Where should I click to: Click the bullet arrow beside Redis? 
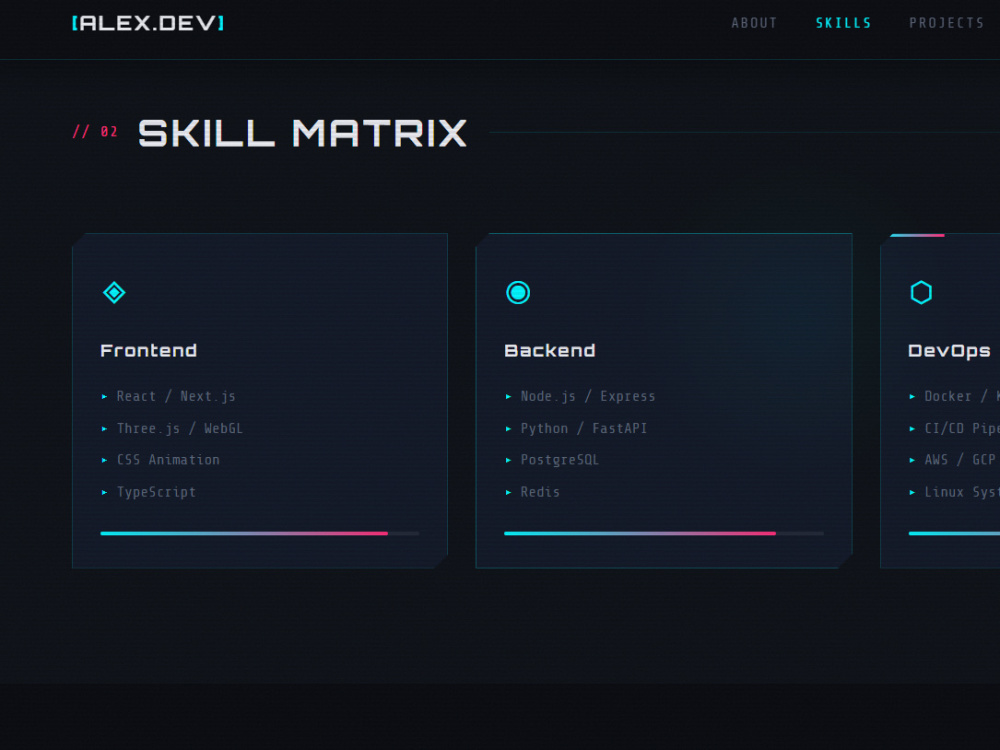pos(508,492)
